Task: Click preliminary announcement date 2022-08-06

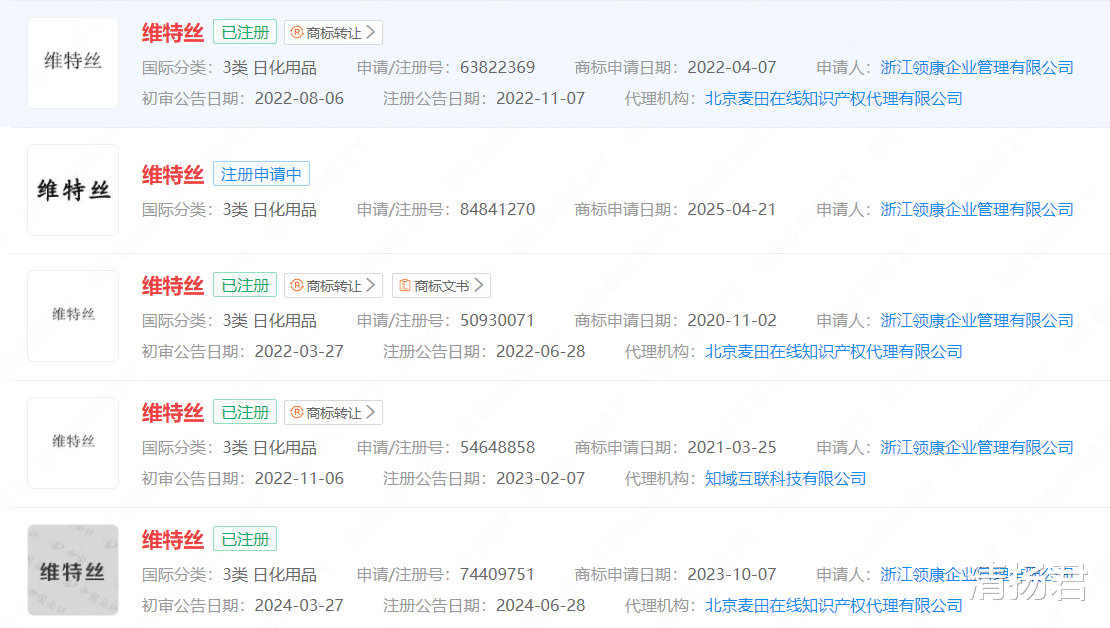Action: tap(299, 98)
